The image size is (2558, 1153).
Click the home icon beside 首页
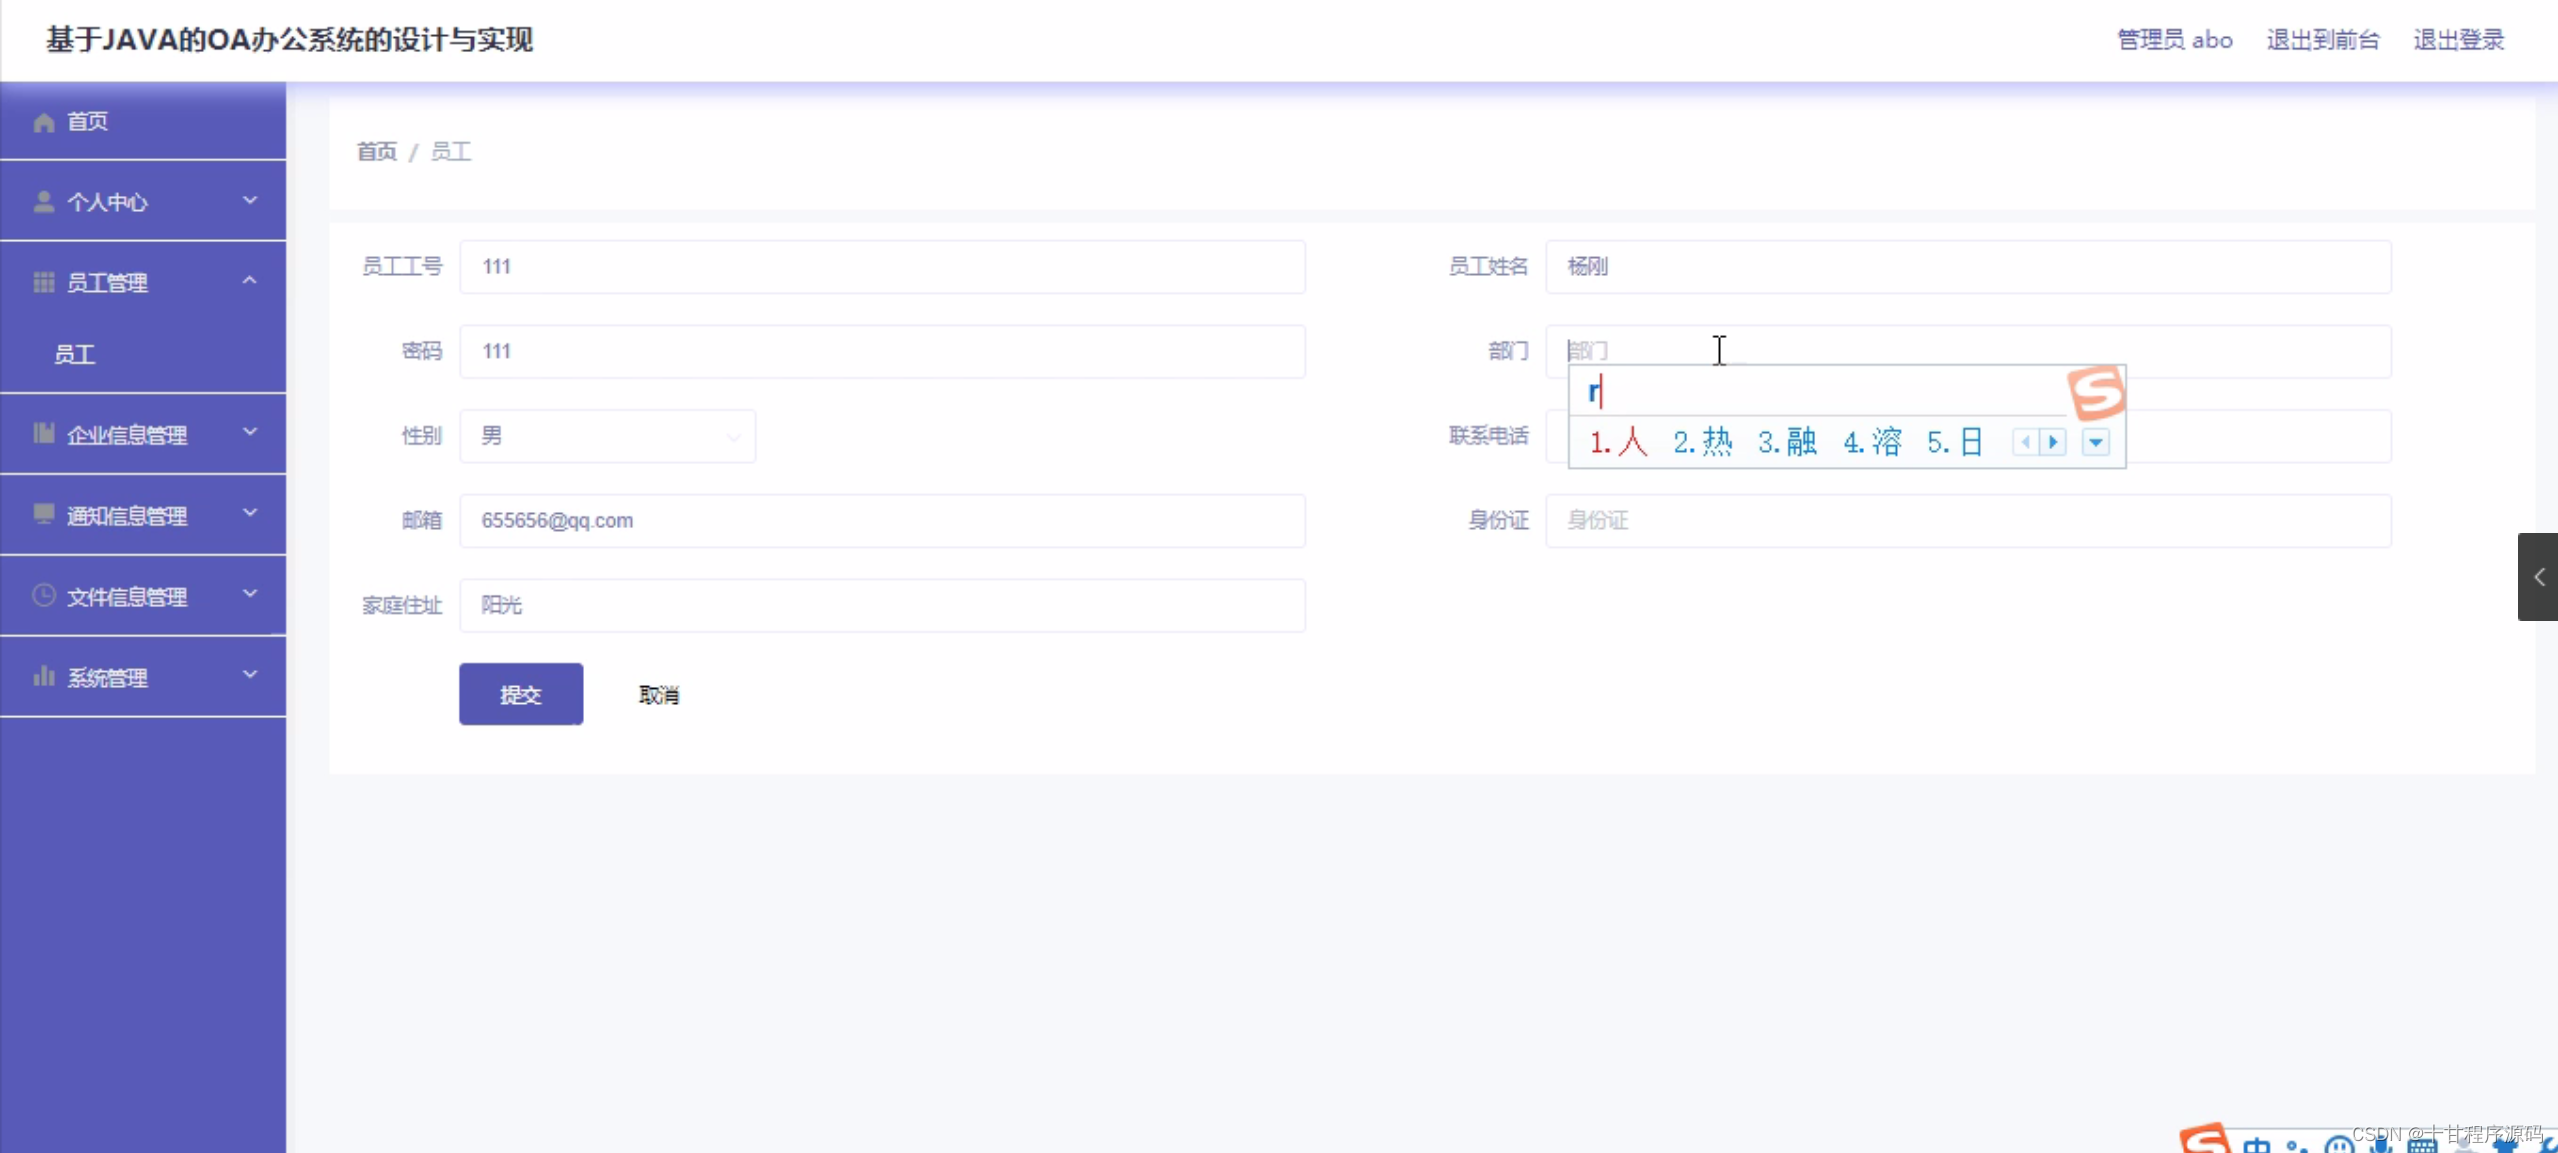tap(43, 122)
